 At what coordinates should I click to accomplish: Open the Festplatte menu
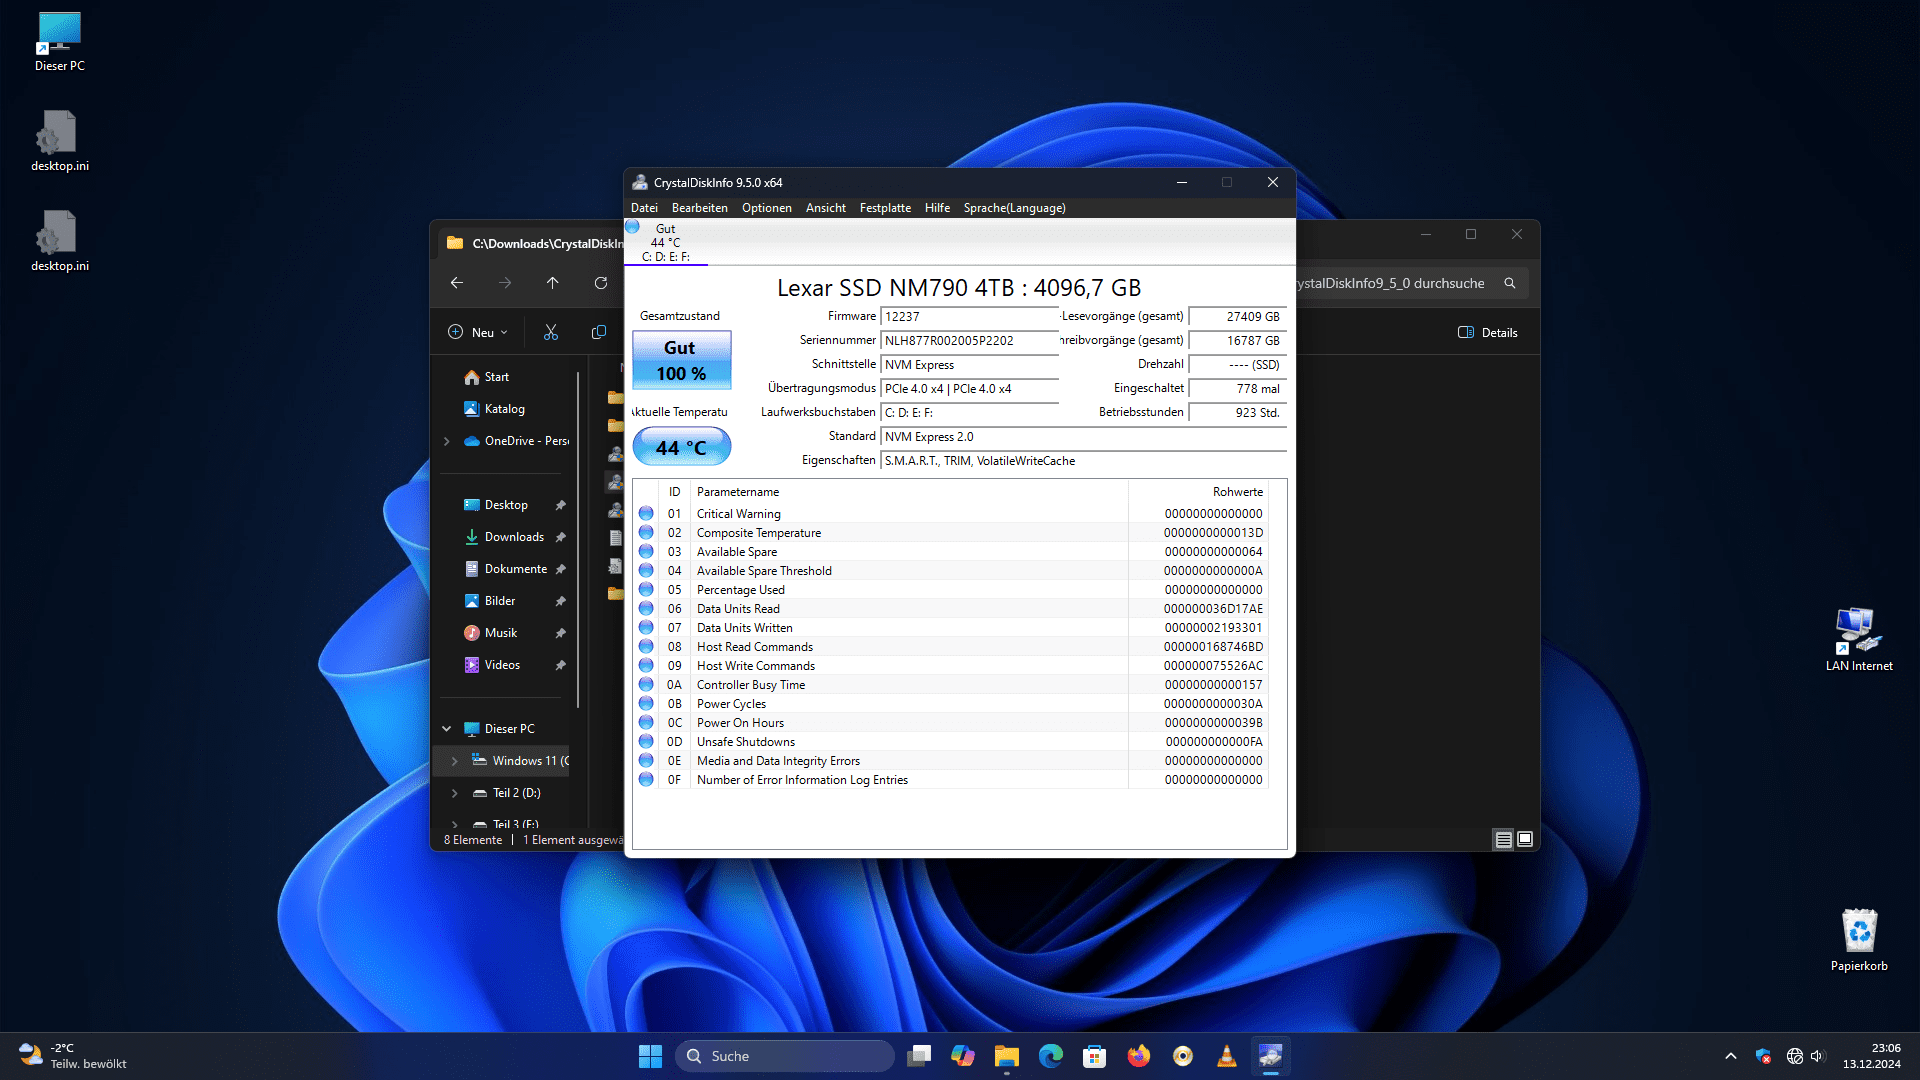[x=884, y=208]
